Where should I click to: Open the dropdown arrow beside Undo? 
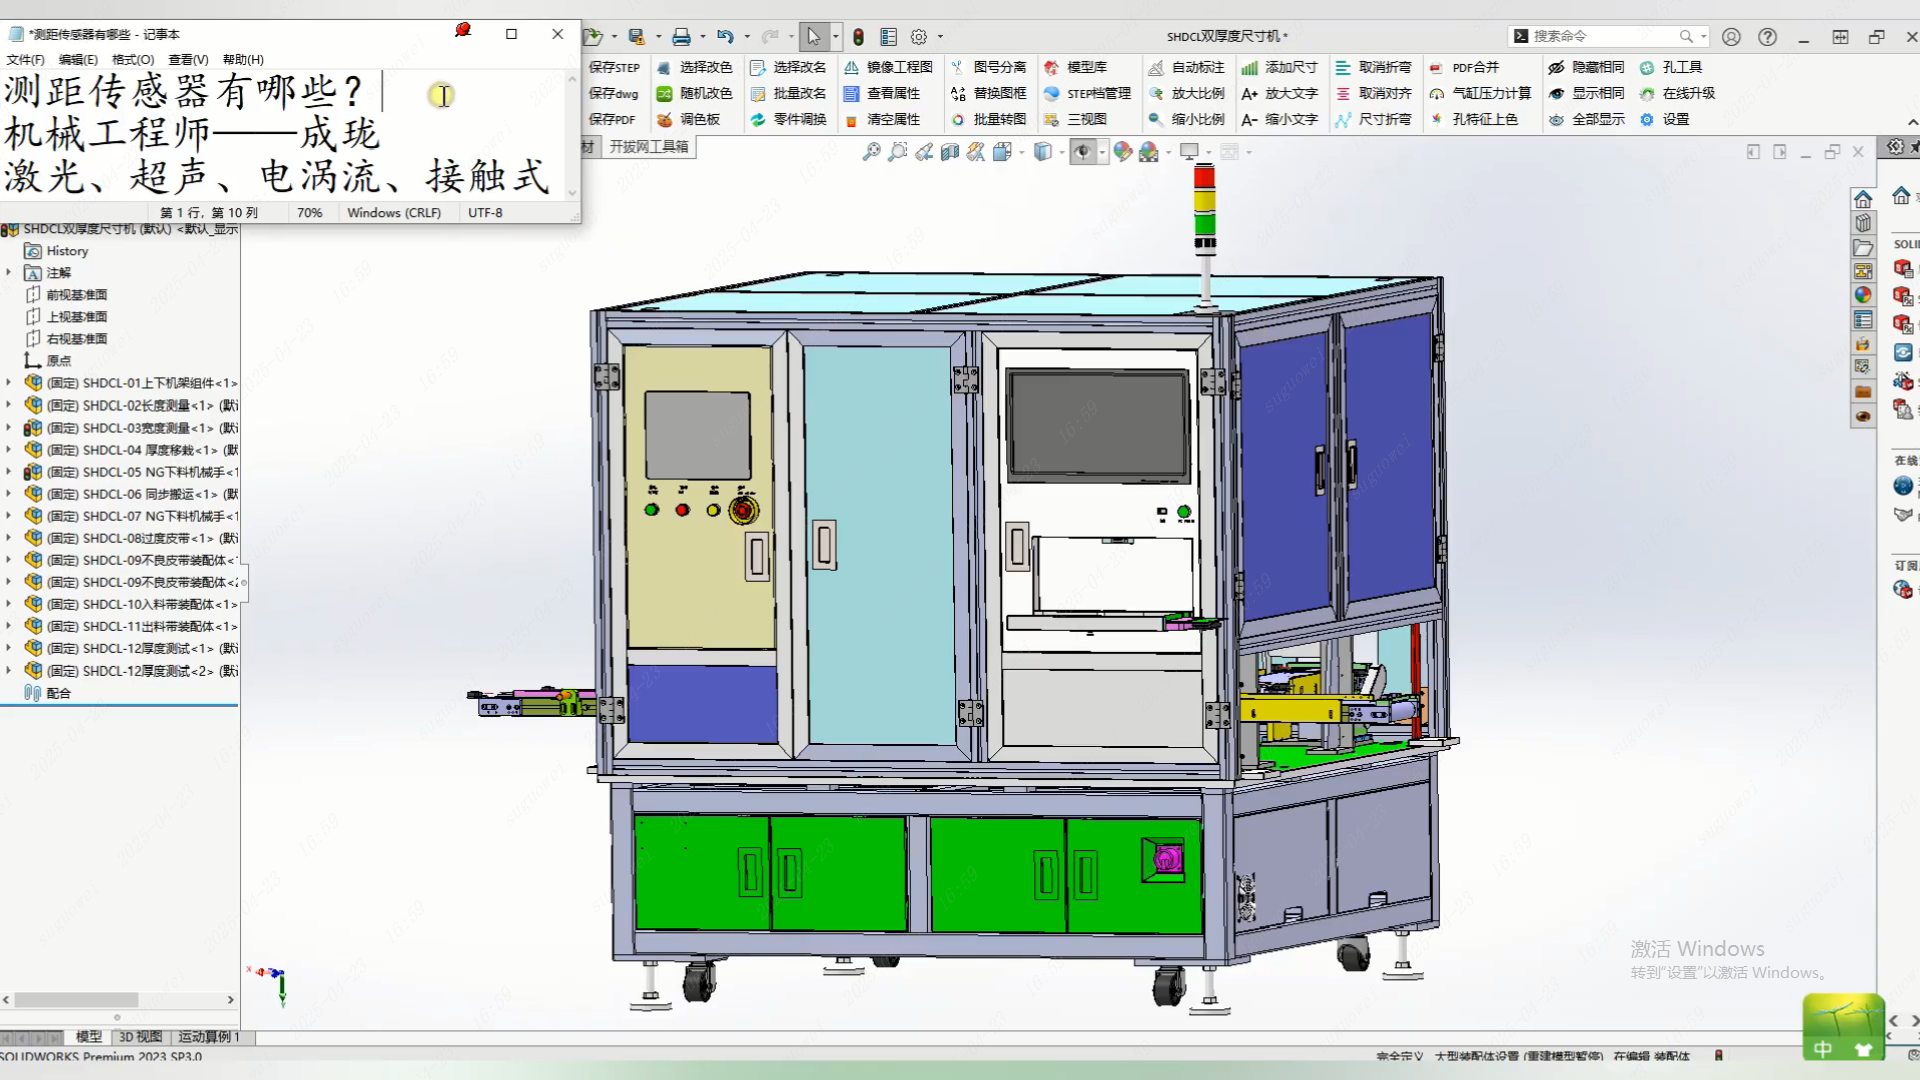[x=746, y=37]
